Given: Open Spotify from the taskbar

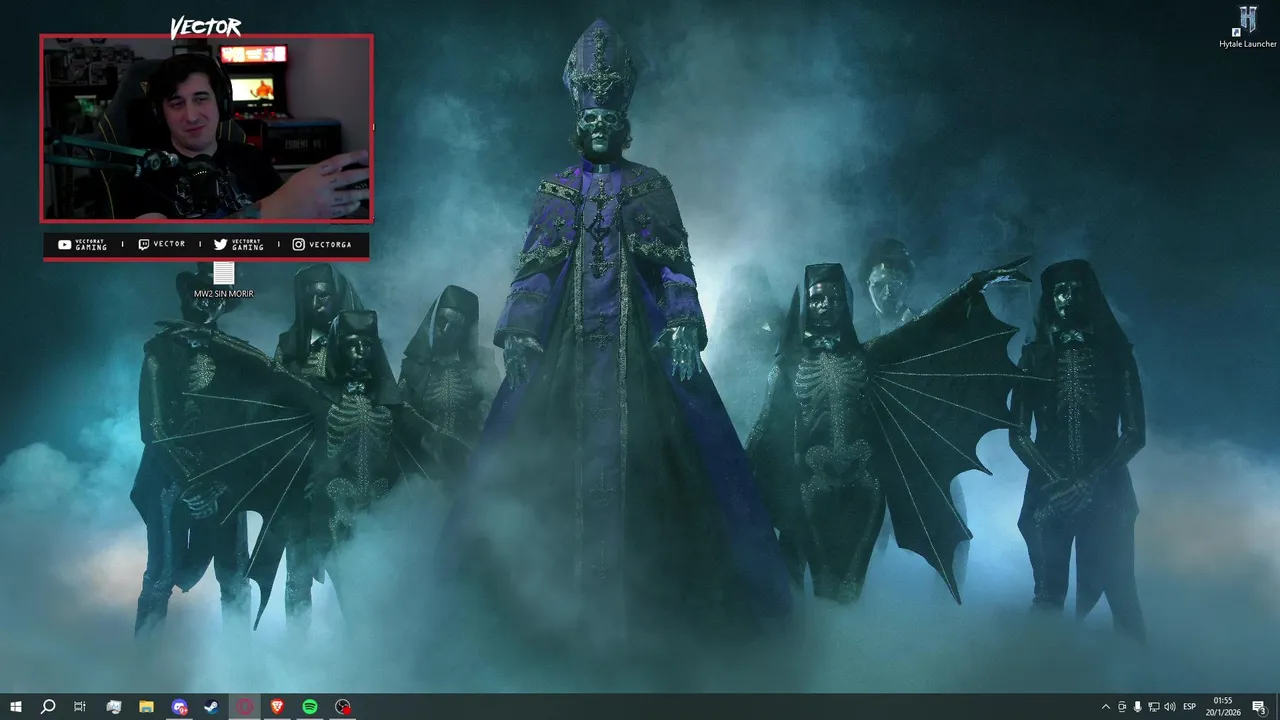Looking at the screenshot, I should point(310,707).
